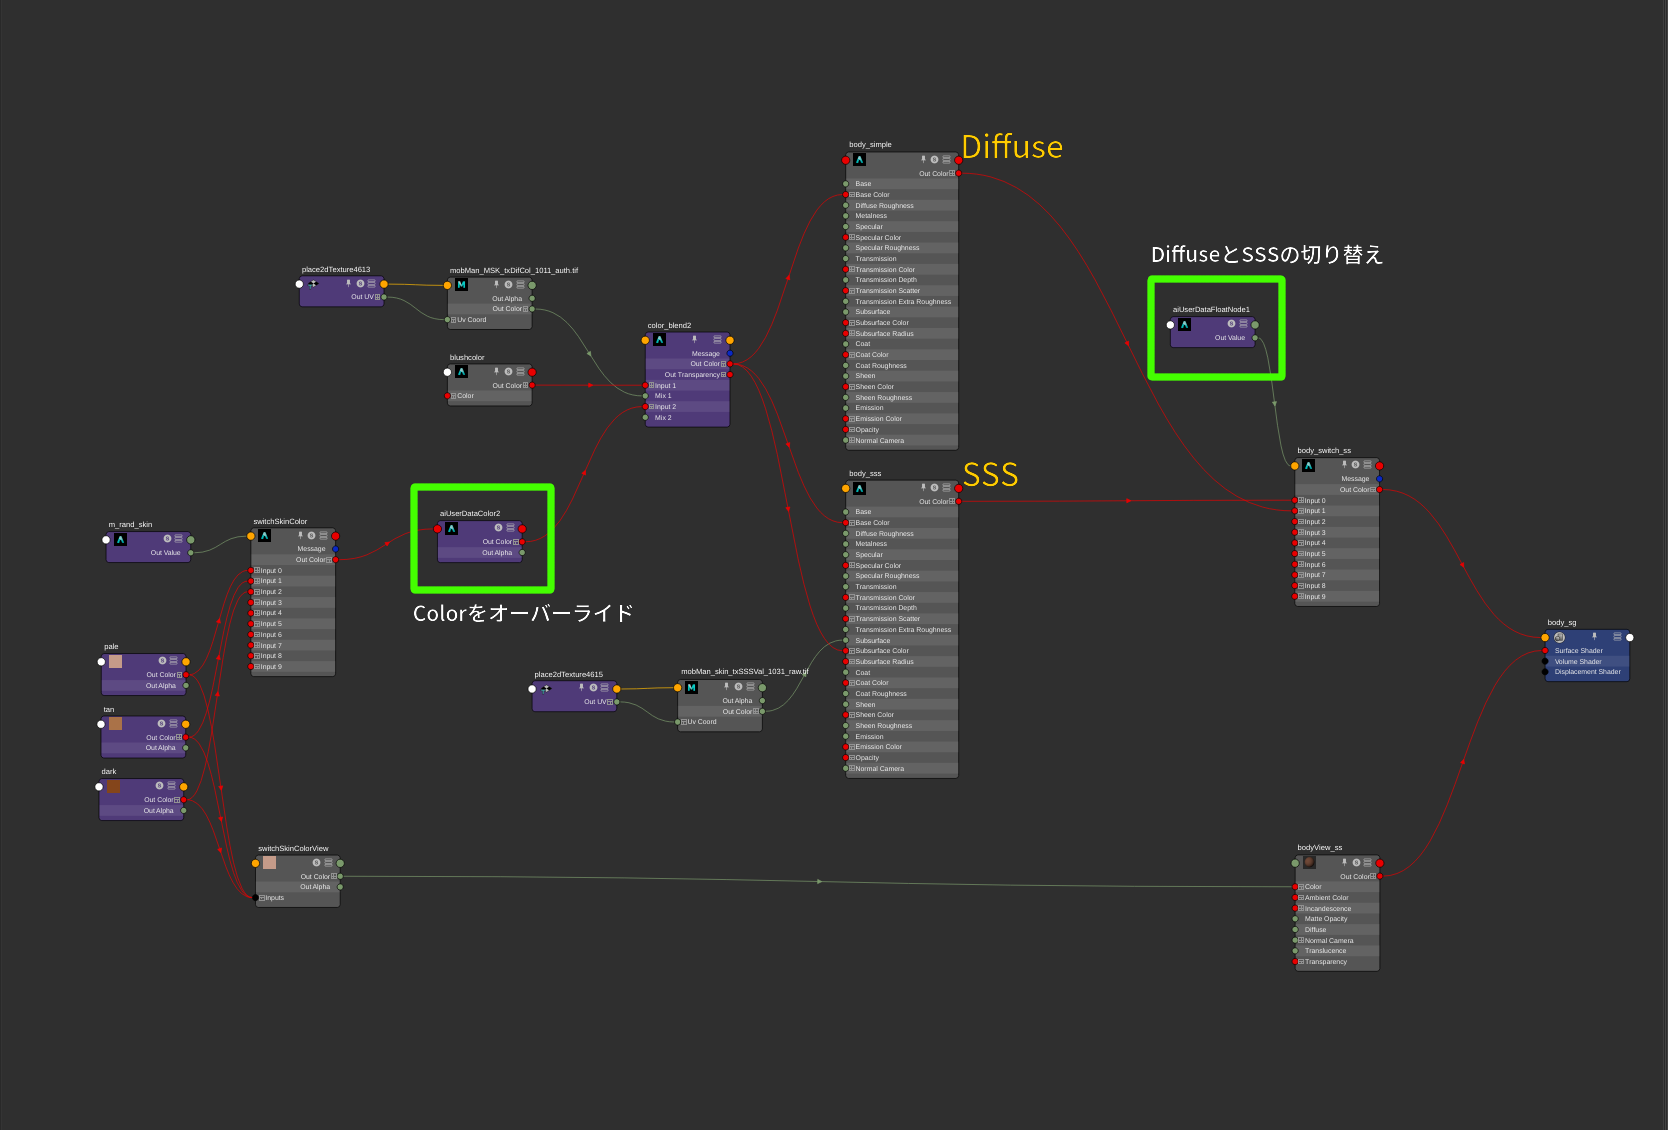Click the place2dTexture4613 node icon
1668x1130 pixels.
pos(313,284)
